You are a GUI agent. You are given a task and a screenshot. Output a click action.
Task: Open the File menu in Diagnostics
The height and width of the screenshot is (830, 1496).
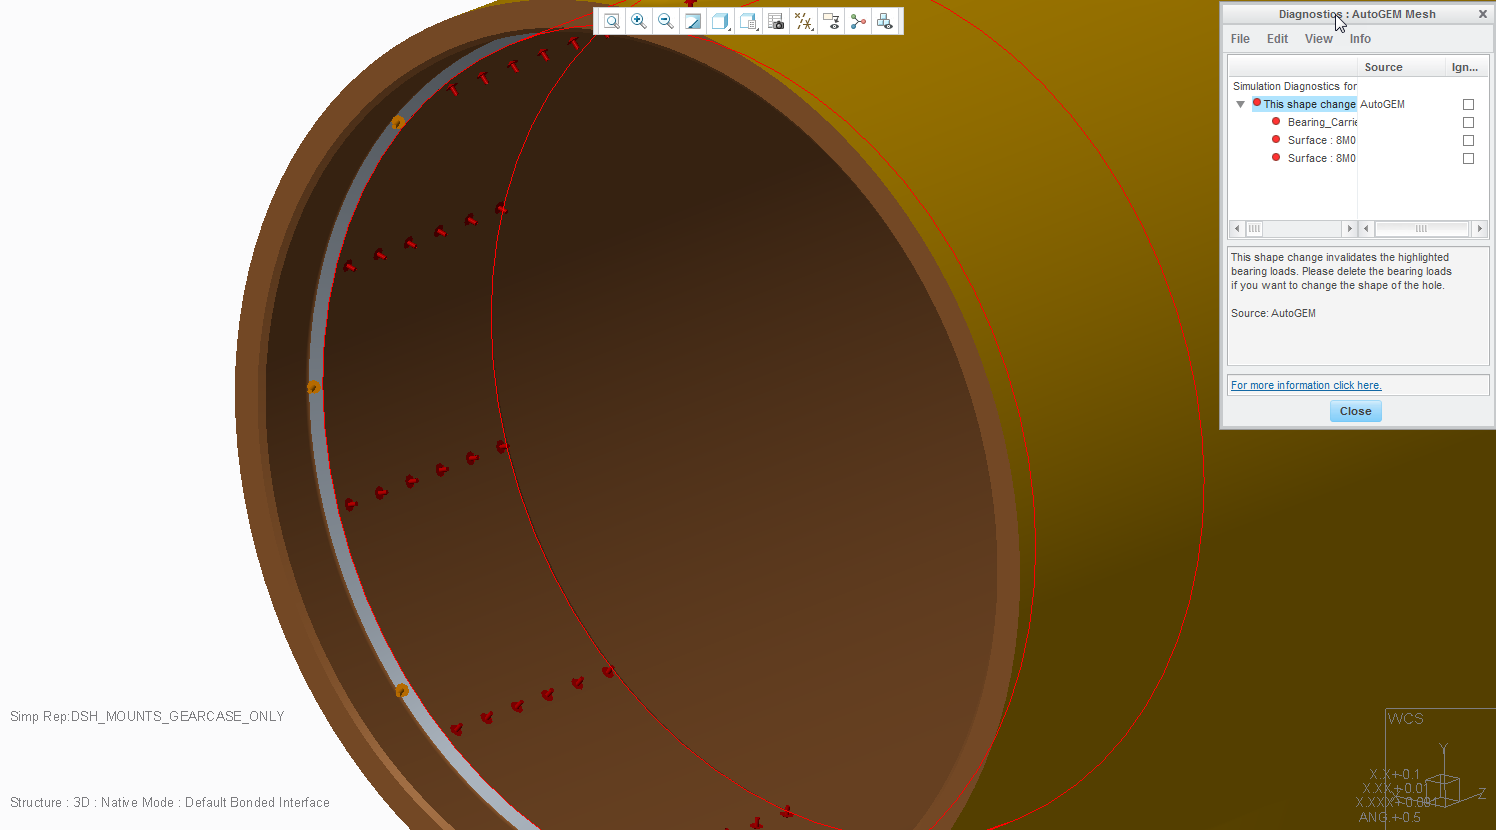tap(1240, 39)
